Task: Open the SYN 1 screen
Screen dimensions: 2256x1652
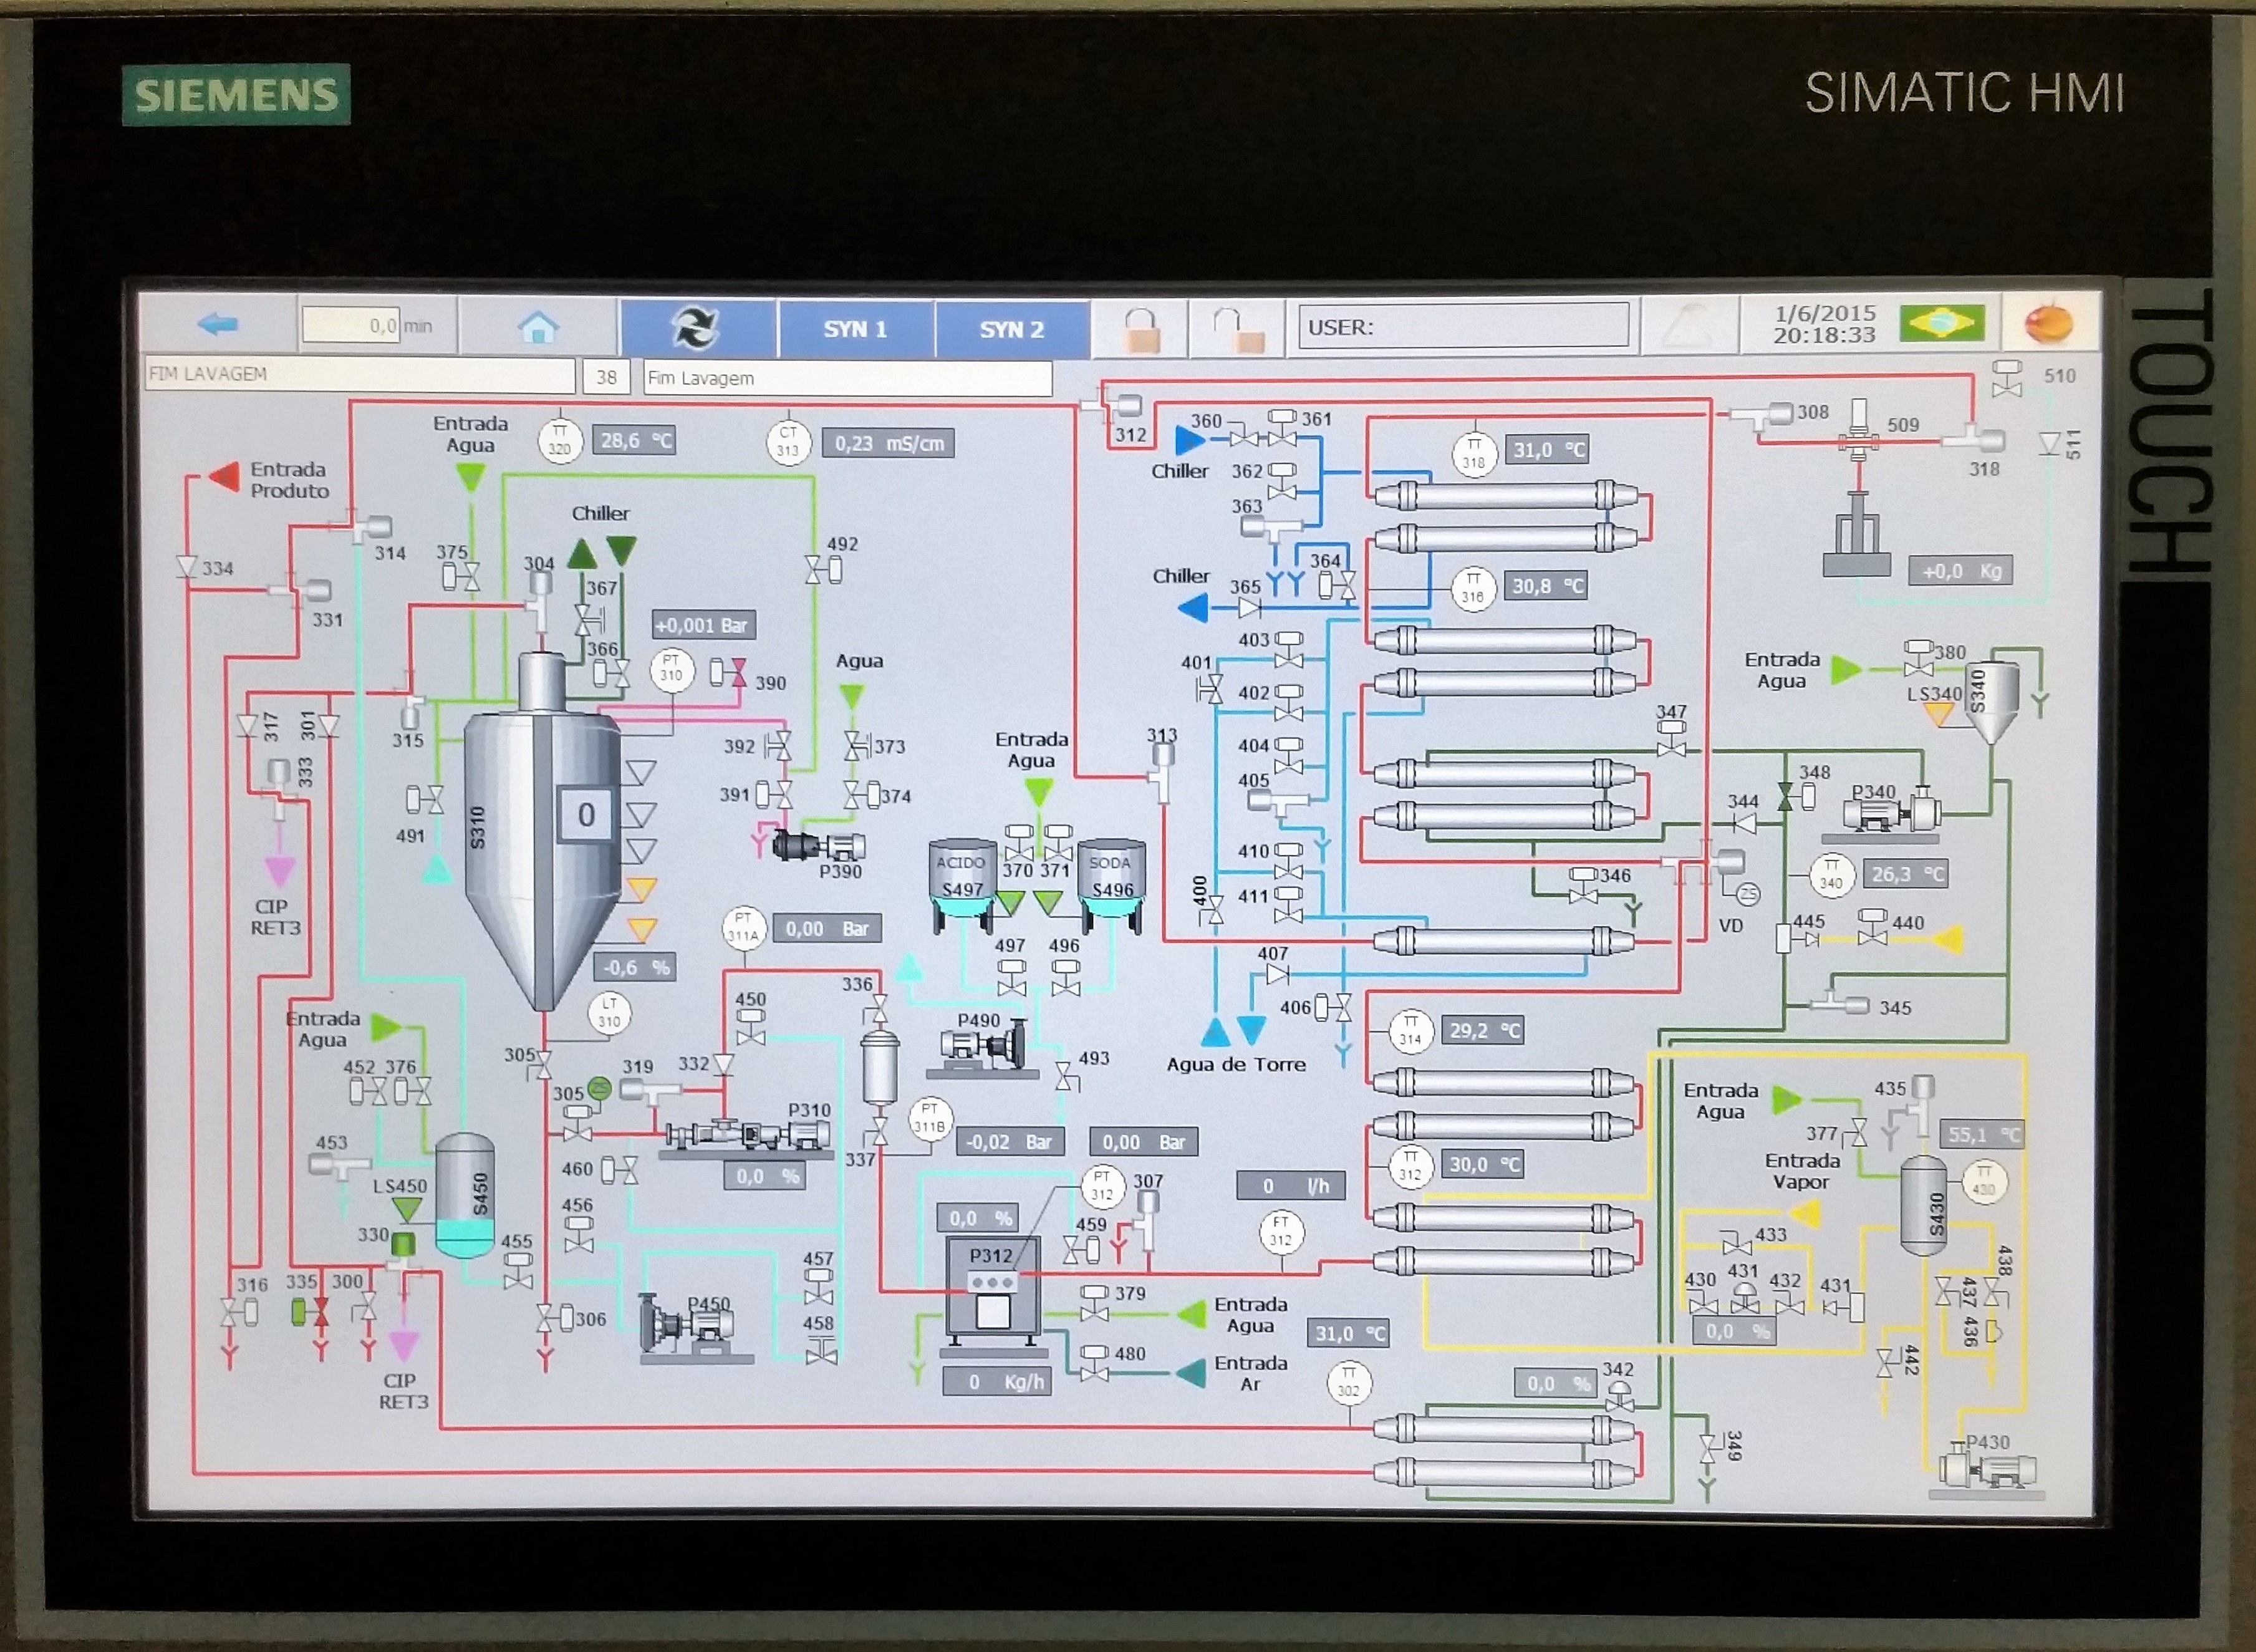Action: coord(855,329)
